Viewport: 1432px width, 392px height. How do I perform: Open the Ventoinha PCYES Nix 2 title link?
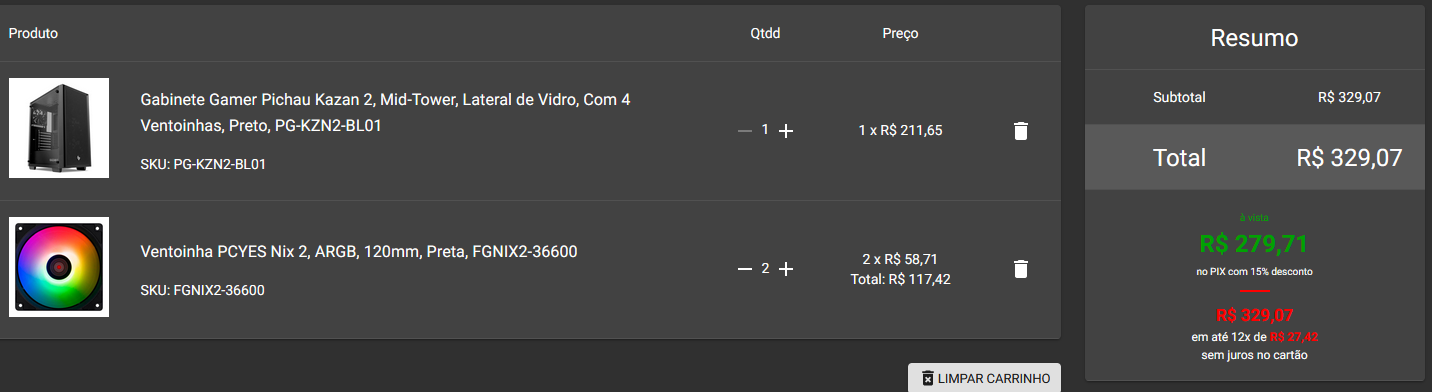358,251
